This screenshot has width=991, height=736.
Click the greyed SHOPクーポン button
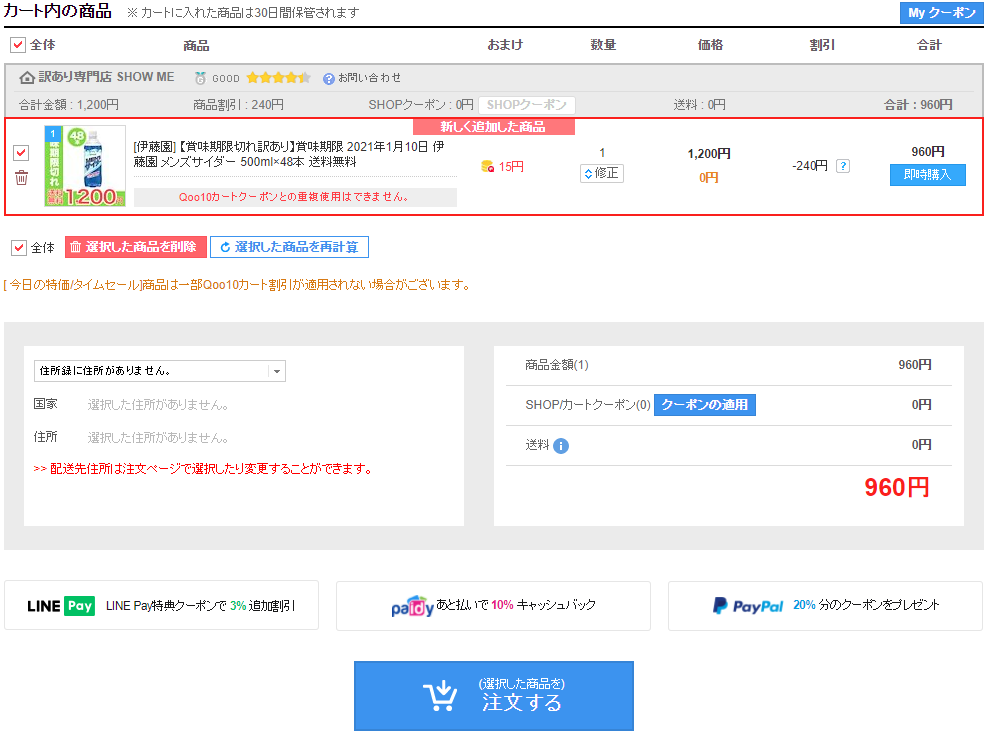coord(526,105)
